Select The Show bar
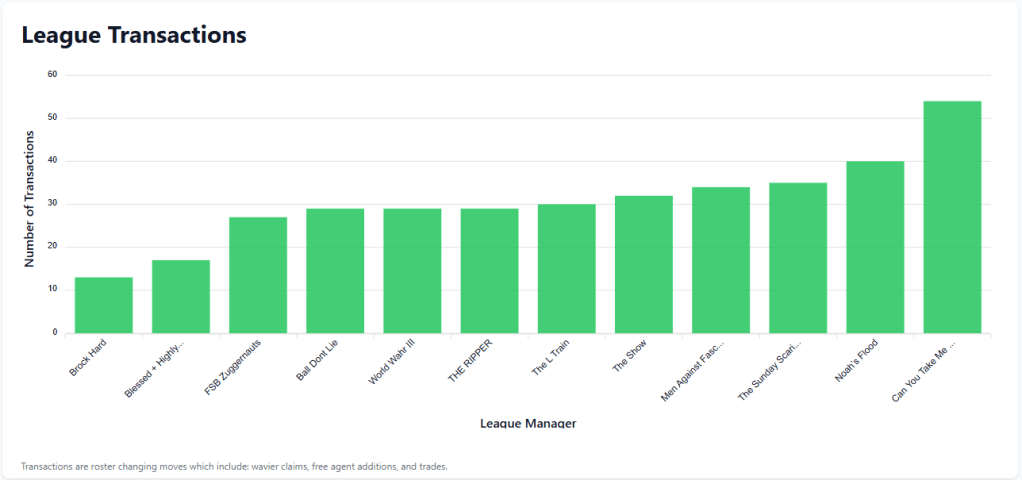 click(644, 264)
